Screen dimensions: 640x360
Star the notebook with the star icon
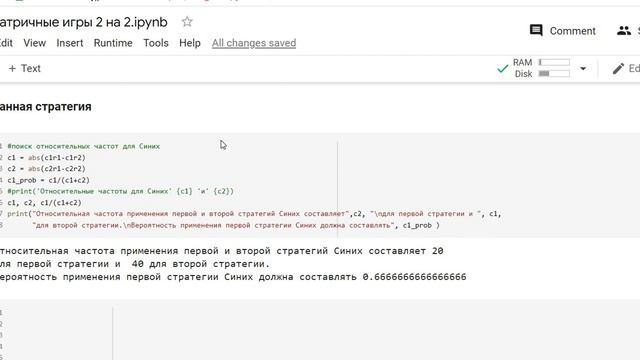187,22
